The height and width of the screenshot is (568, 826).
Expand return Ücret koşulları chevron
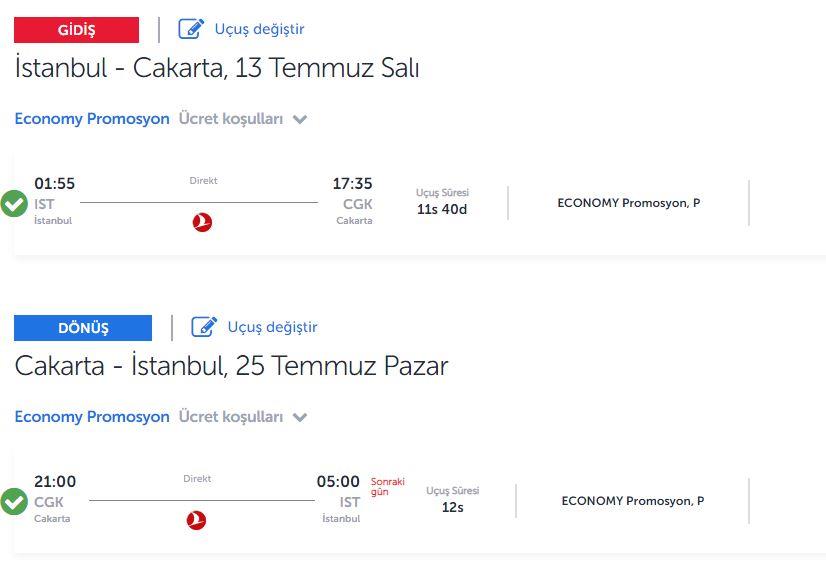tap(300, 418)
